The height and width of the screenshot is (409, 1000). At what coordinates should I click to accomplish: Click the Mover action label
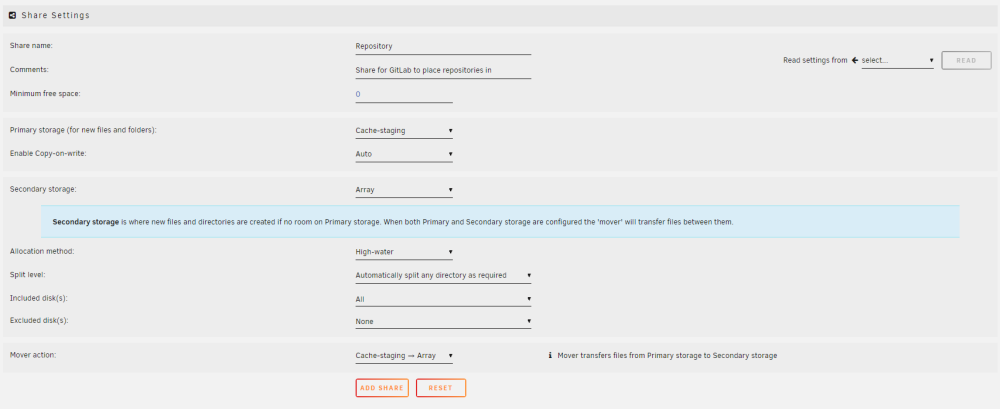pos(33,355)
